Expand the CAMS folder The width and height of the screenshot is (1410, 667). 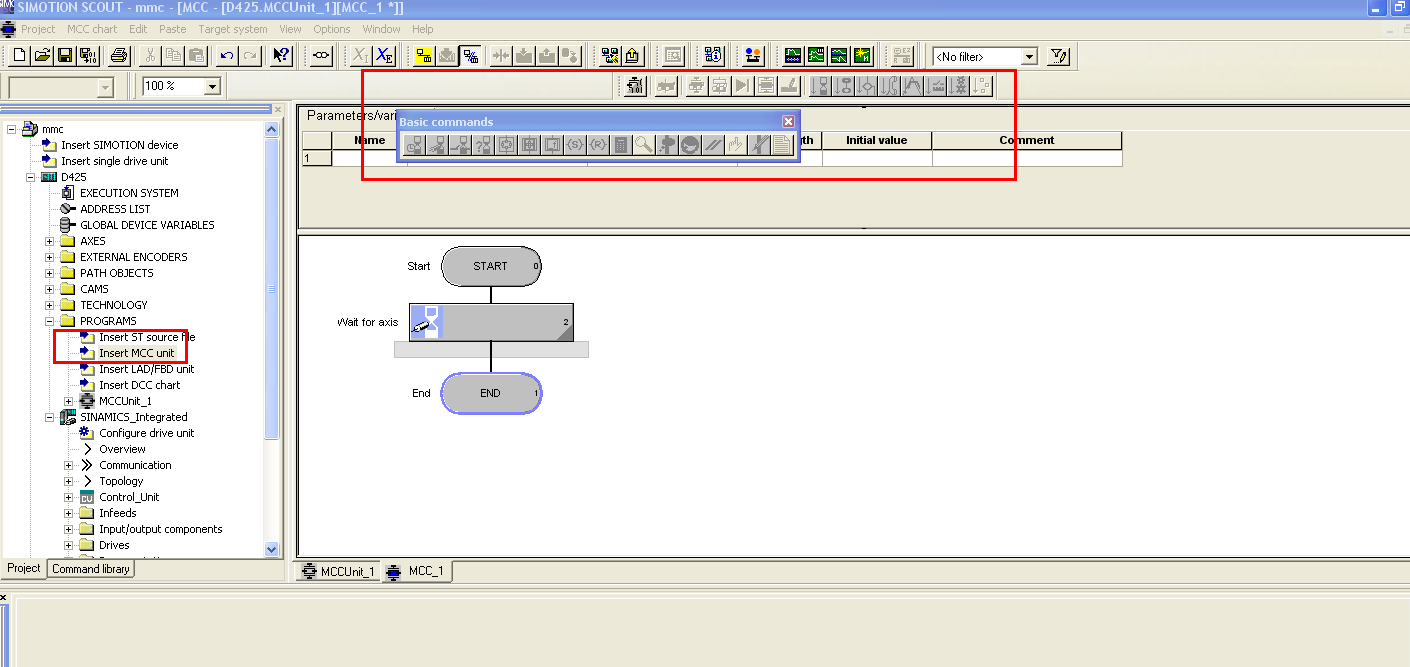(x=50, y=289)
